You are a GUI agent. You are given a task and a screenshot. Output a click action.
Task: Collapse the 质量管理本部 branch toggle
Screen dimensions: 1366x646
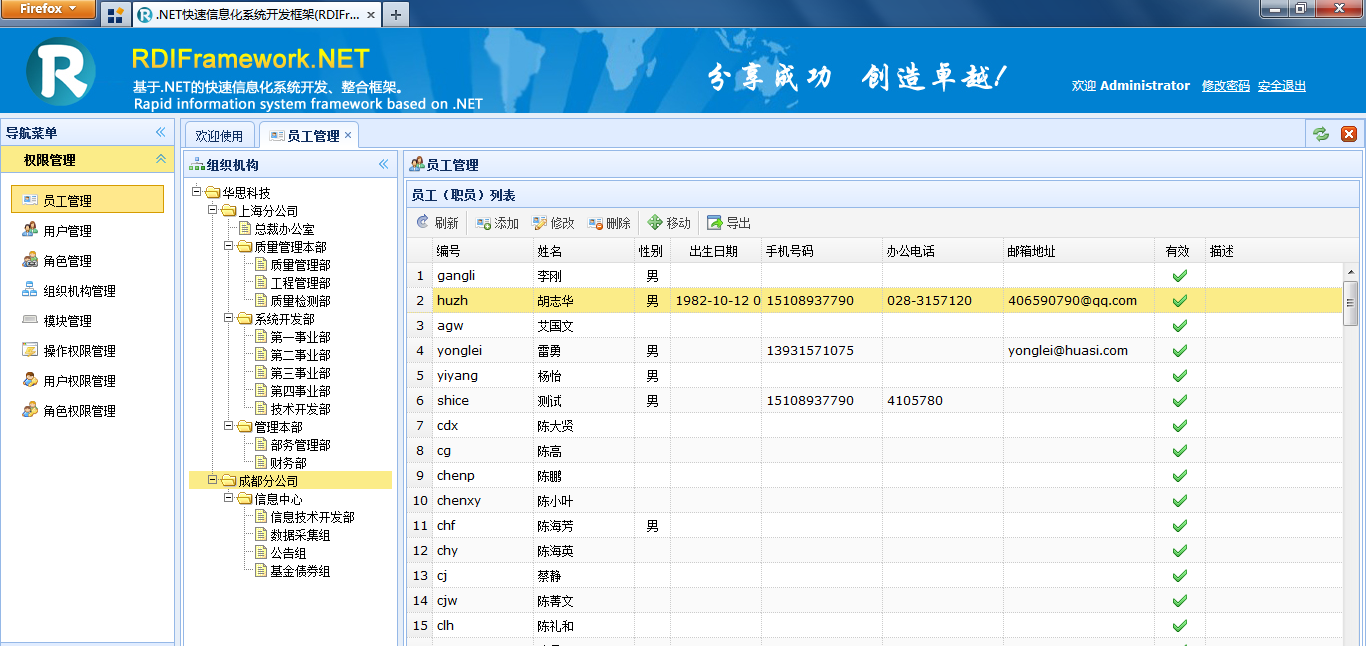point(228,246)
